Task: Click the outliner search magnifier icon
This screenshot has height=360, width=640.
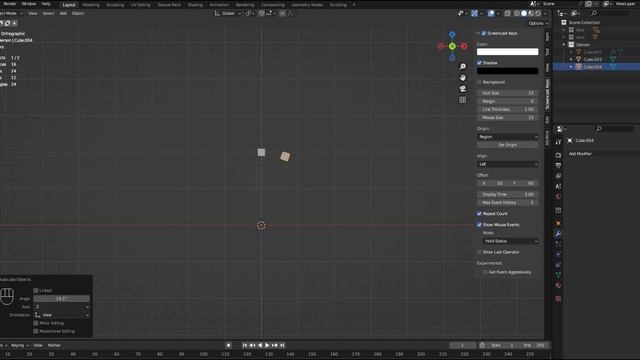Action: pos(594,13)
